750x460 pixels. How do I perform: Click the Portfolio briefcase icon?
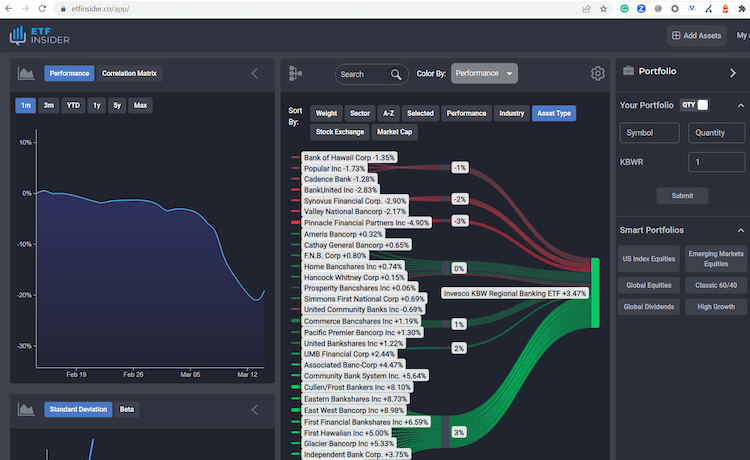[628, 71]
